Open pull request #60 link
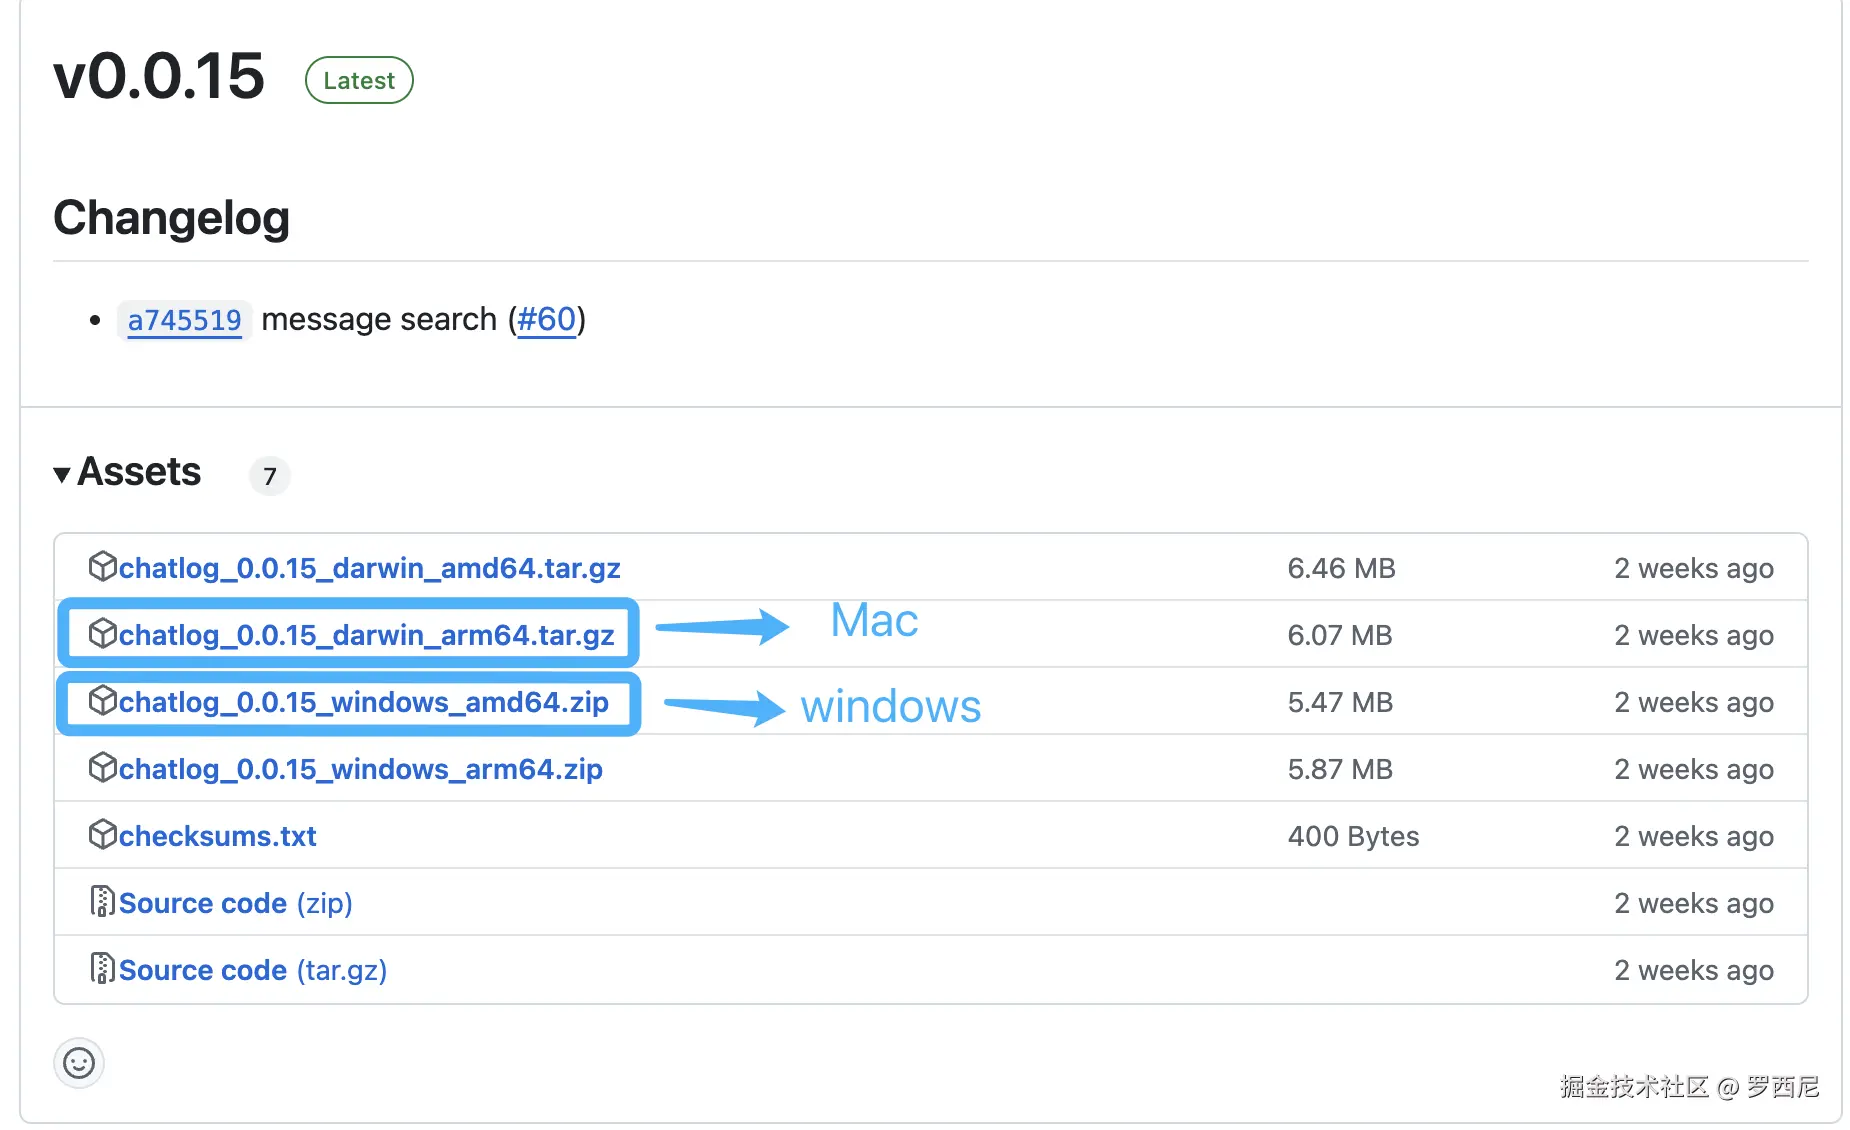Image resolution: width=1850 pixels, height=1130 pixels. (x=546, y=320)
